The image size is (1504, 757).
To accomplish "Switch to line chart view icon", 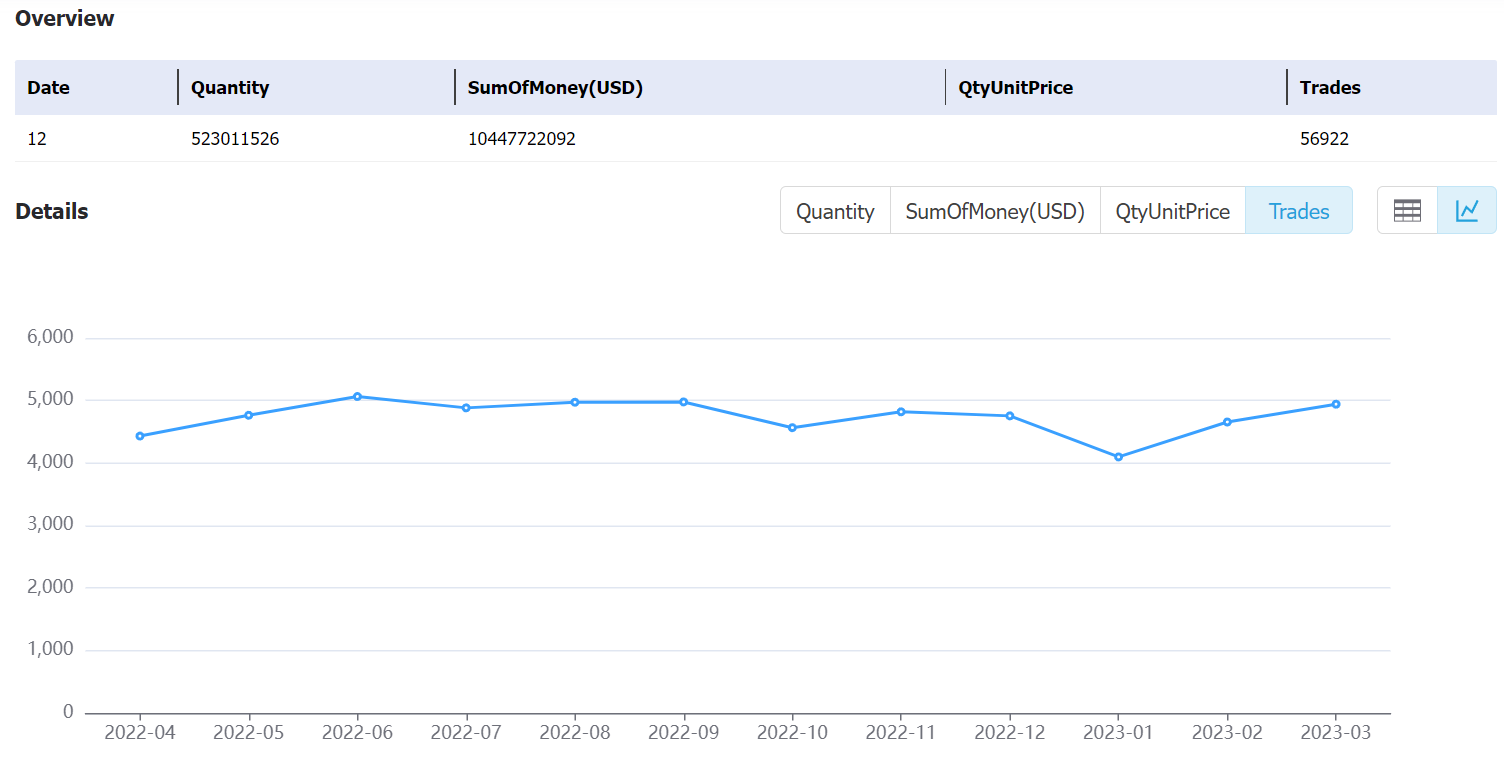I will (1467, 210).
